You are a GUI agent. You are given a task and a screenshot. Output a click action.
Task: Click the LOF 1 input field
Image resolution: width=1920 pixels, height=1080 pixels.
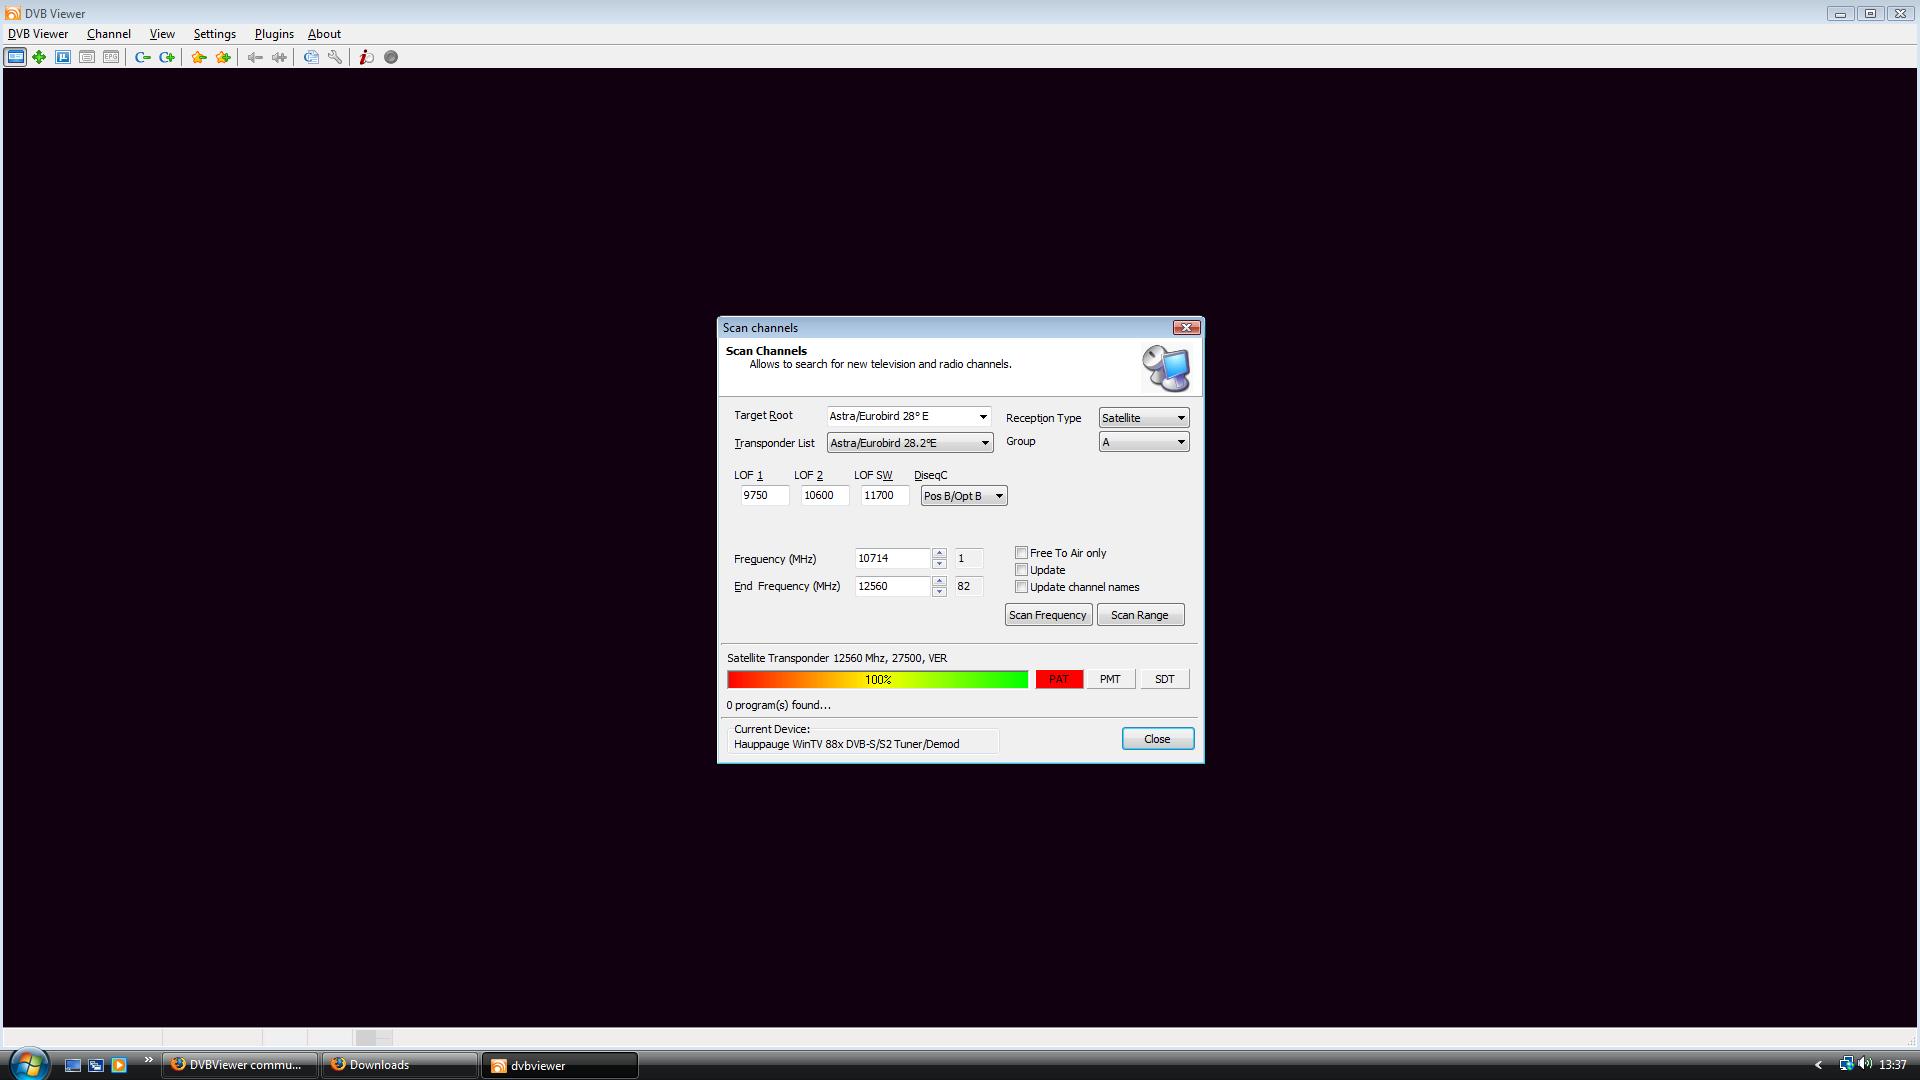[764, 496]
